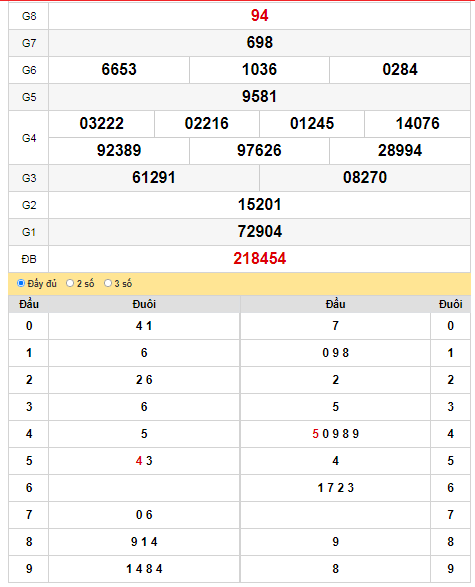The width and height of the screenshot is (475, 587).
Task: Click G6 number 0284
Action: click(400, 70)
